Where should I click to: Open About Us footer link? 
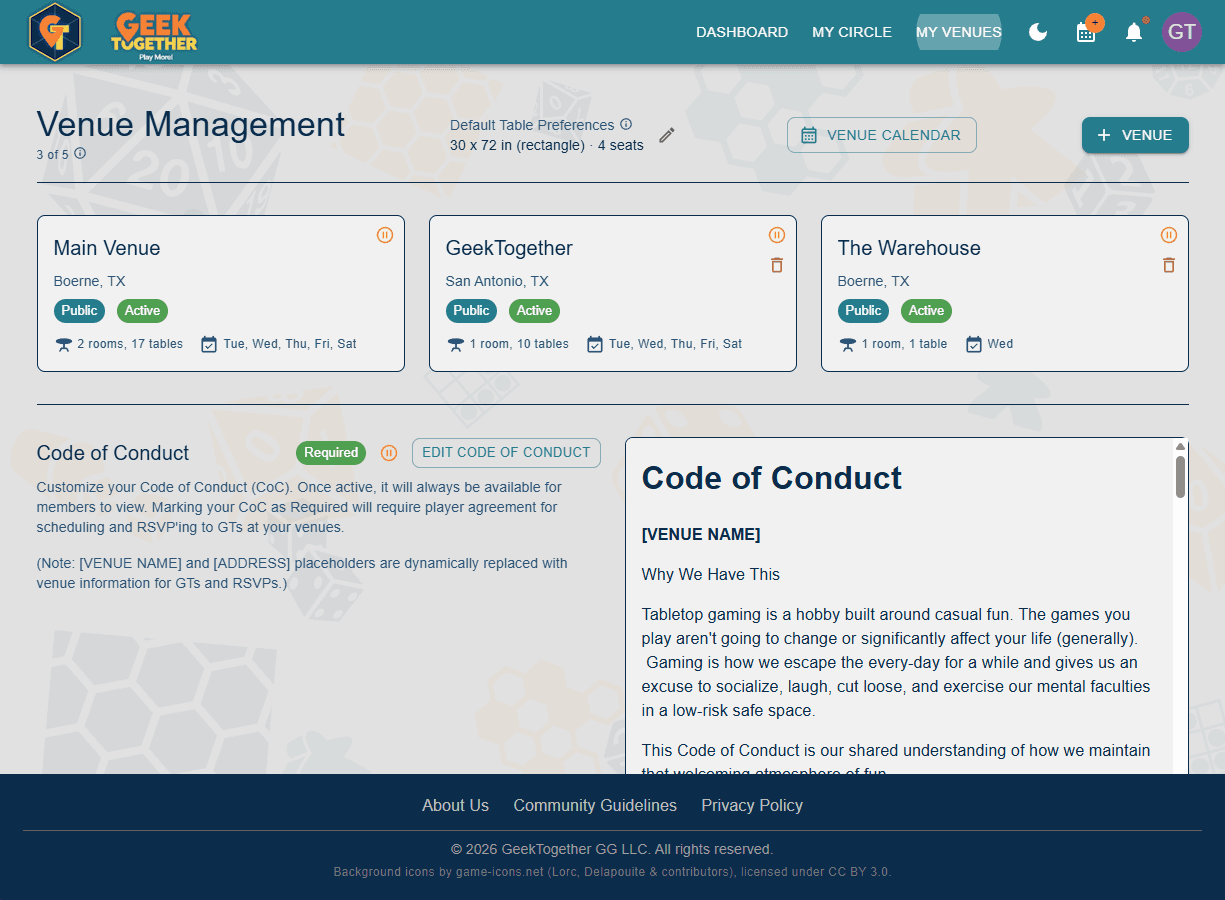point(455,805)
